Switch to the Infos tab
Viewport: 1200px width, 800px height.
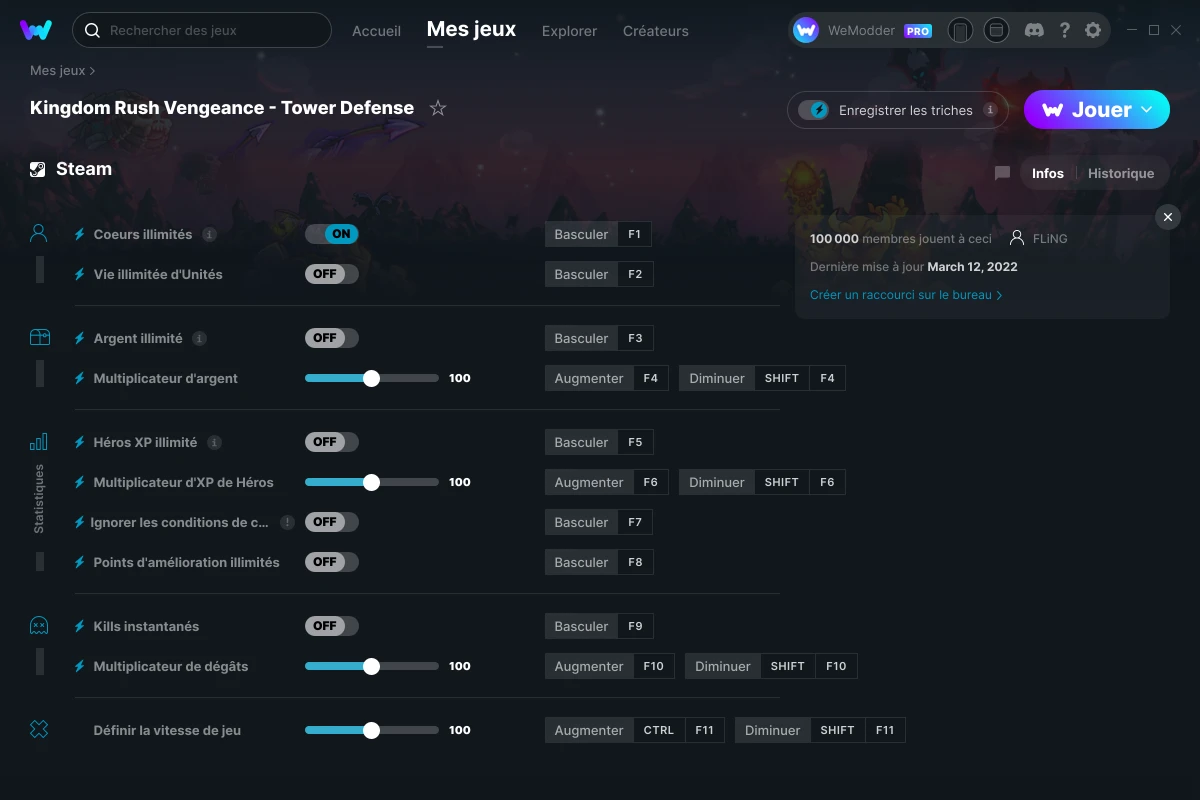coord(1048,173)
